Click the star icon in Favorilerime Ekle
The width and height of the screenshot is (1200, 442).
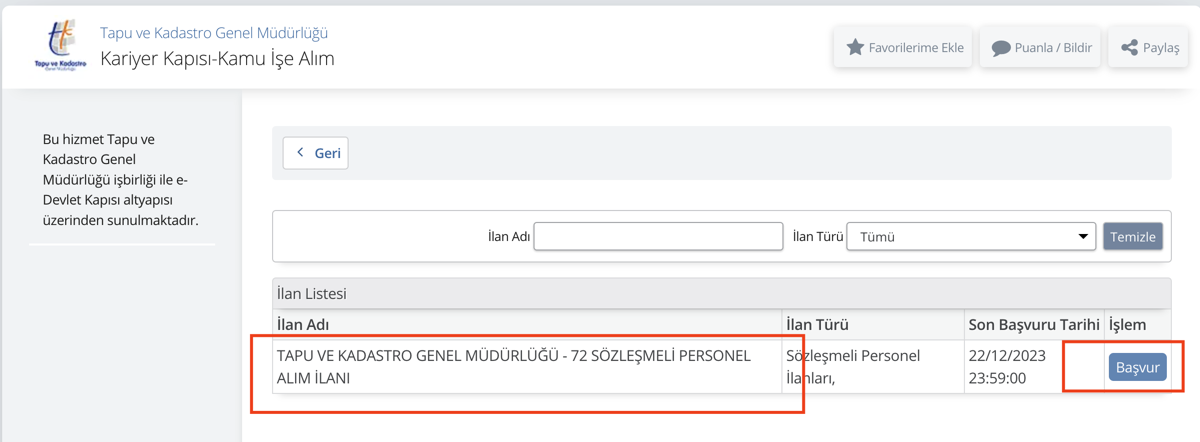pyautogui.click(x=855, y=47)
